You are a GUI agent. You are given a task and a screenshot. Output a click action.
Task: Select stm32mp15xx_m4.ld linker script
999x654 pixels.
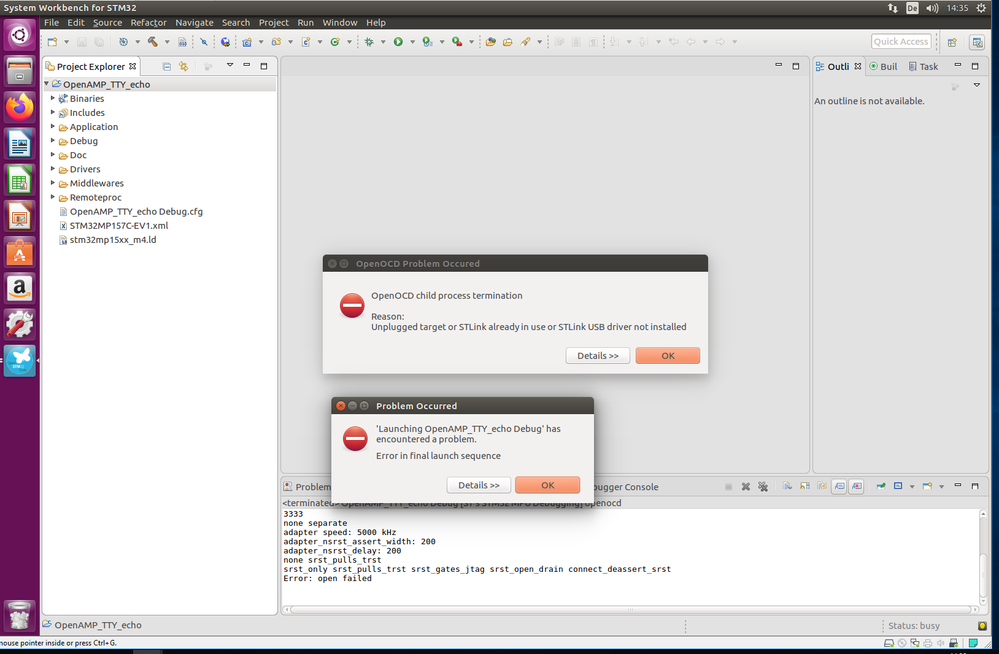pos(107,240)
